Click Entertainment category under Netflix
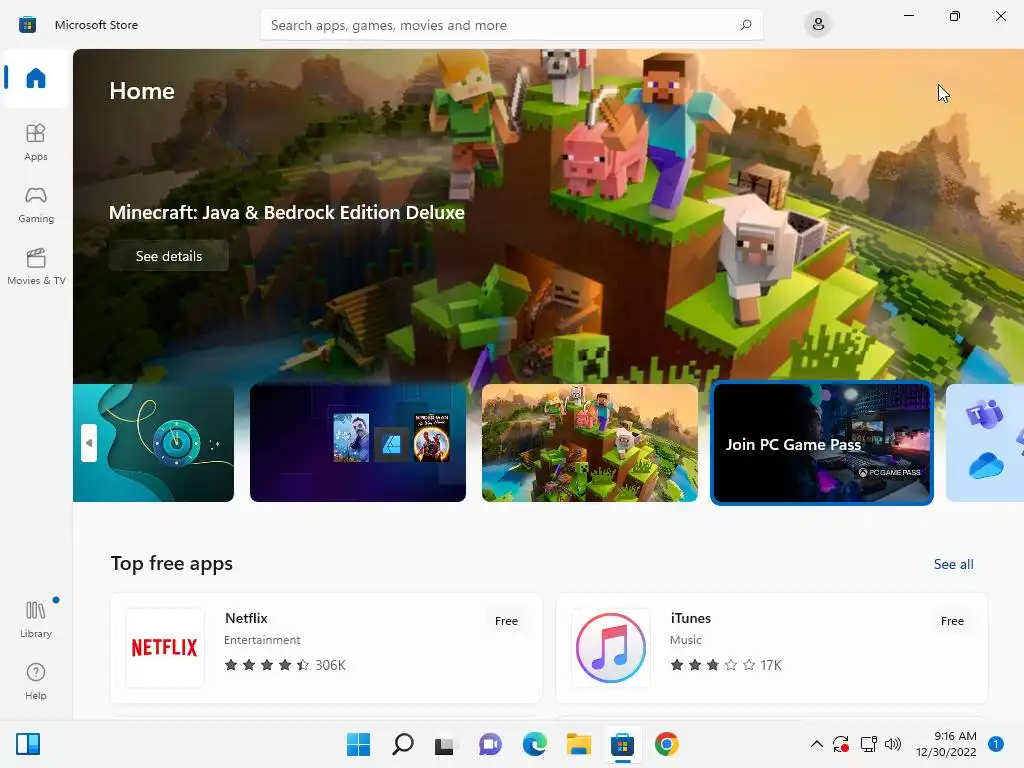This screenshot has width=1024, height=768. [262, 640]
